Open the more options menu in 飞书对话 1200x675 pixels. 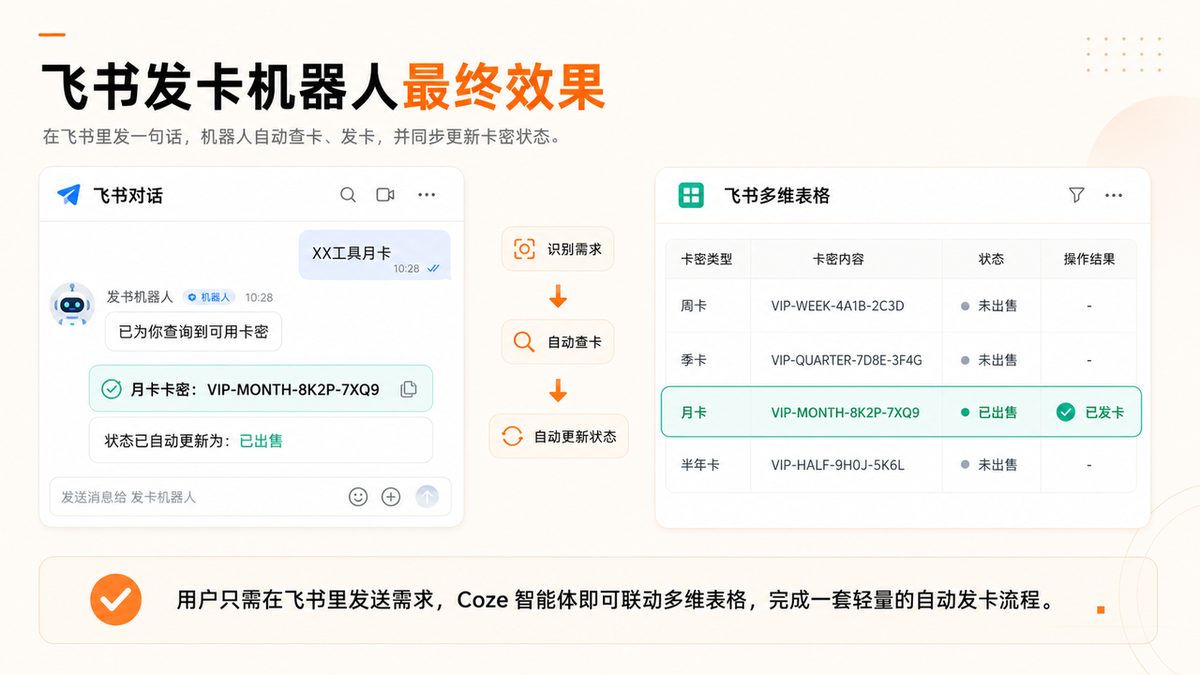point(427,195)
